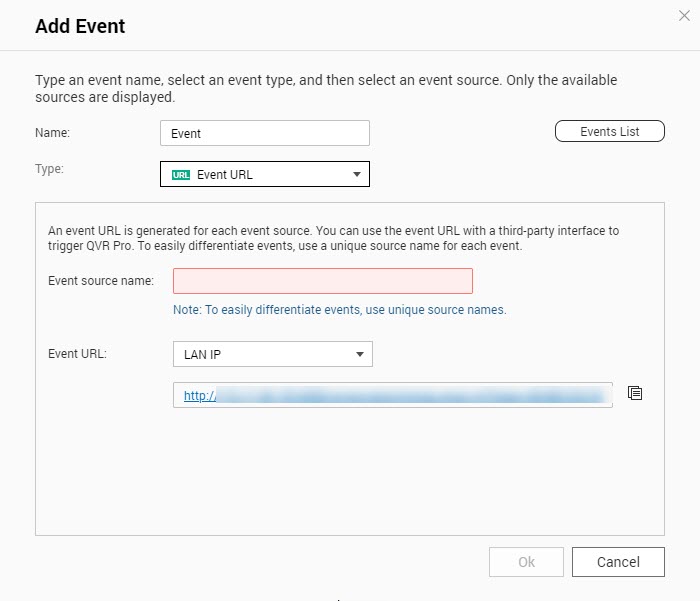Expand the Type dropdown arrow

pos(357,175)
